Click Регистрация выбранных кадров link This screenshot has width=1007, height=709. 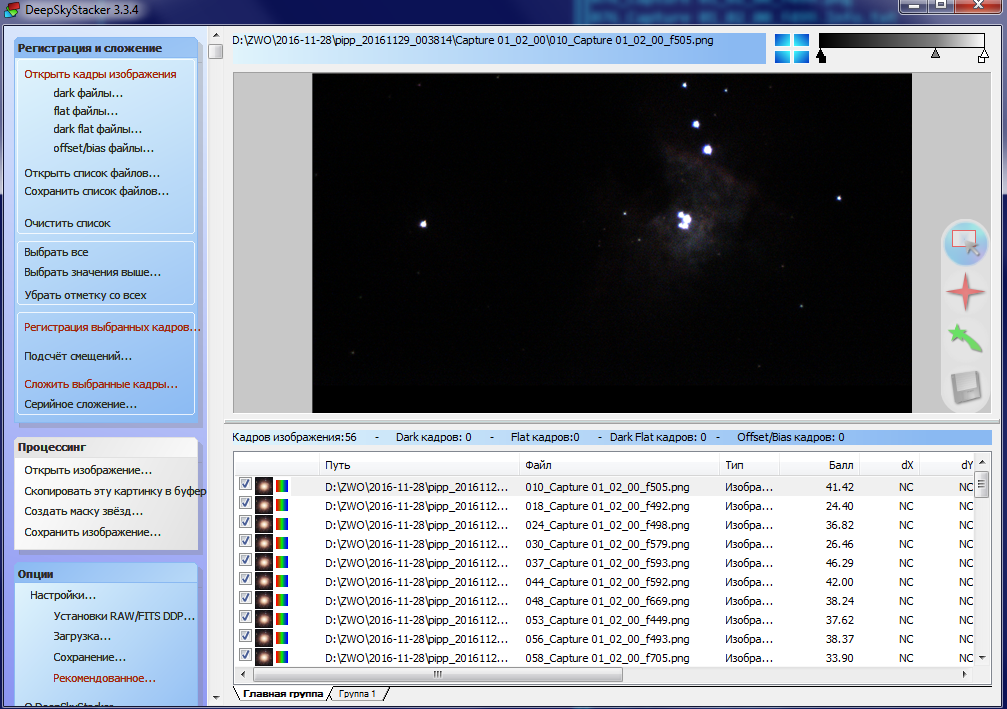click(x=112, y=327)
